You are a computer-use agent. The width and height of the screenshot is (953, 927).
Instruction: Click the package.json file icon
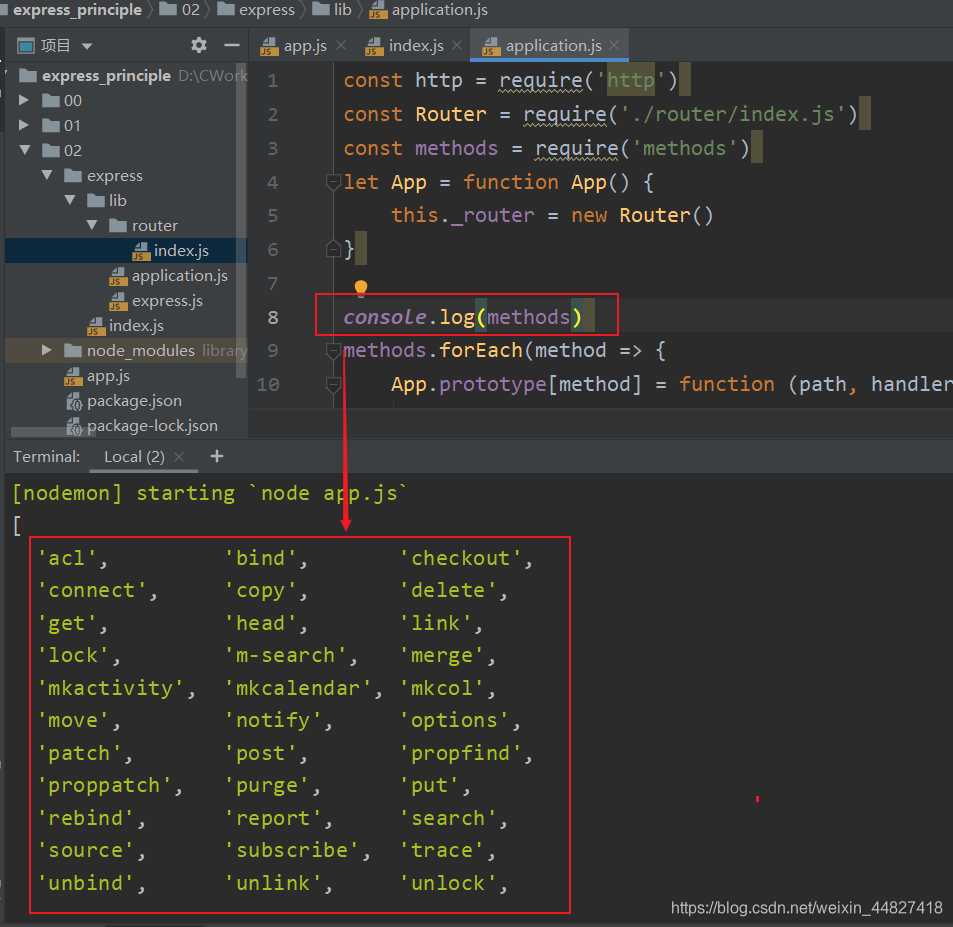click(x=74, y=401)
